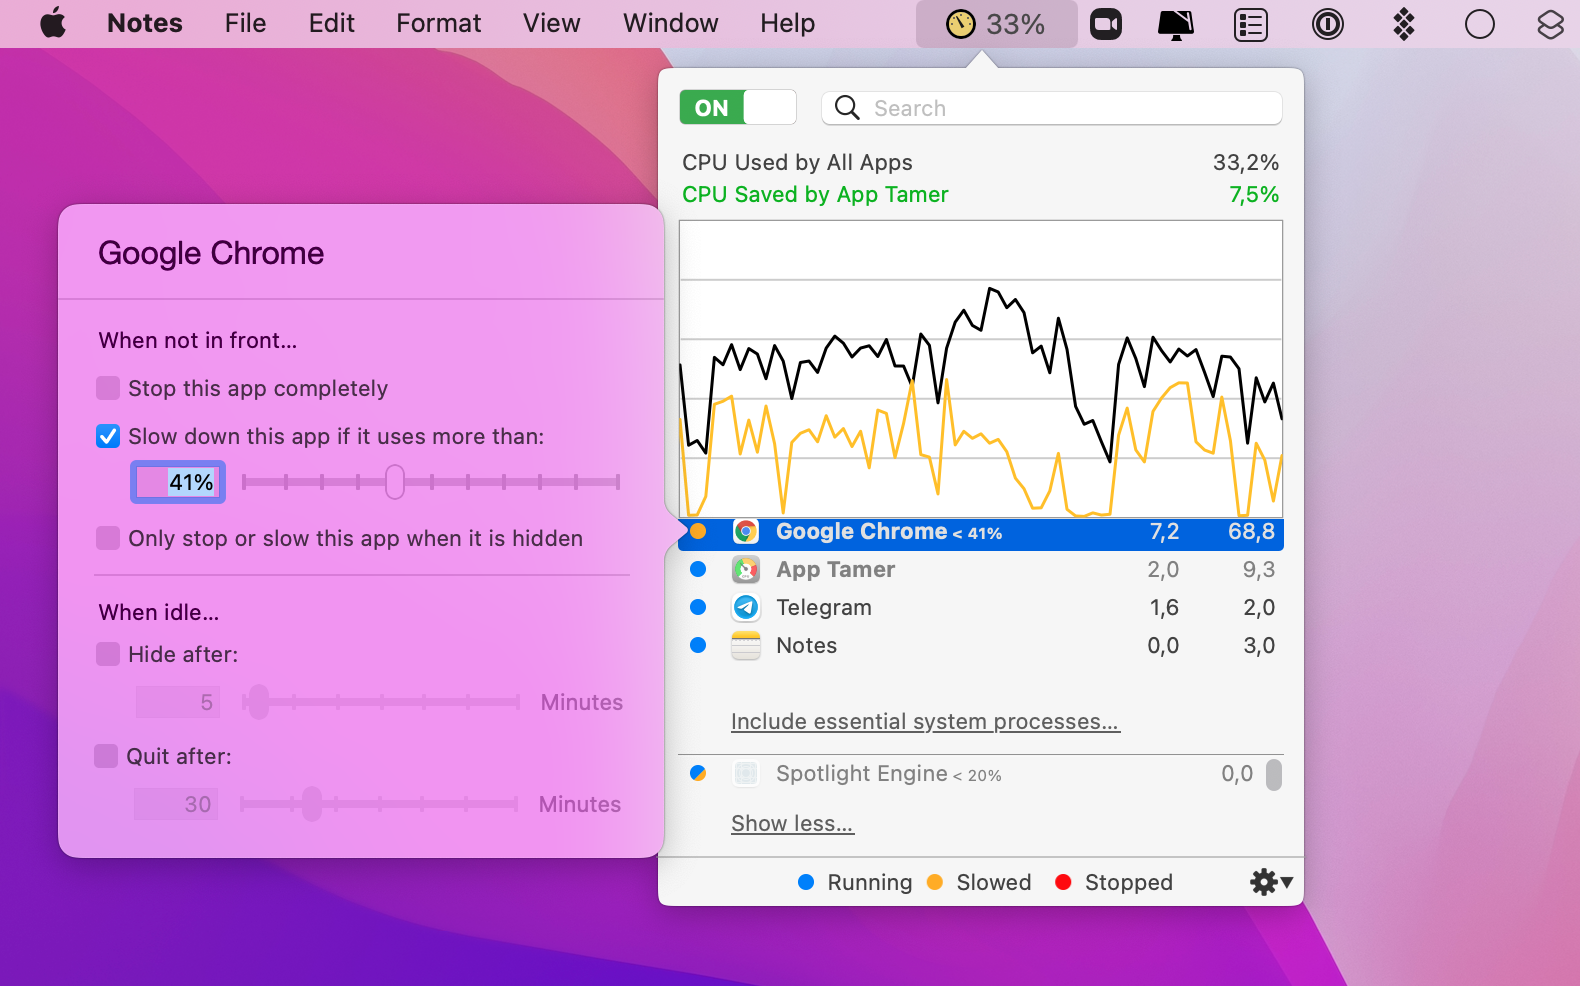This screenshot has height=986, width=1580.
Task: Click the Quit after minutes slider
Action: (x=378, y=804)
